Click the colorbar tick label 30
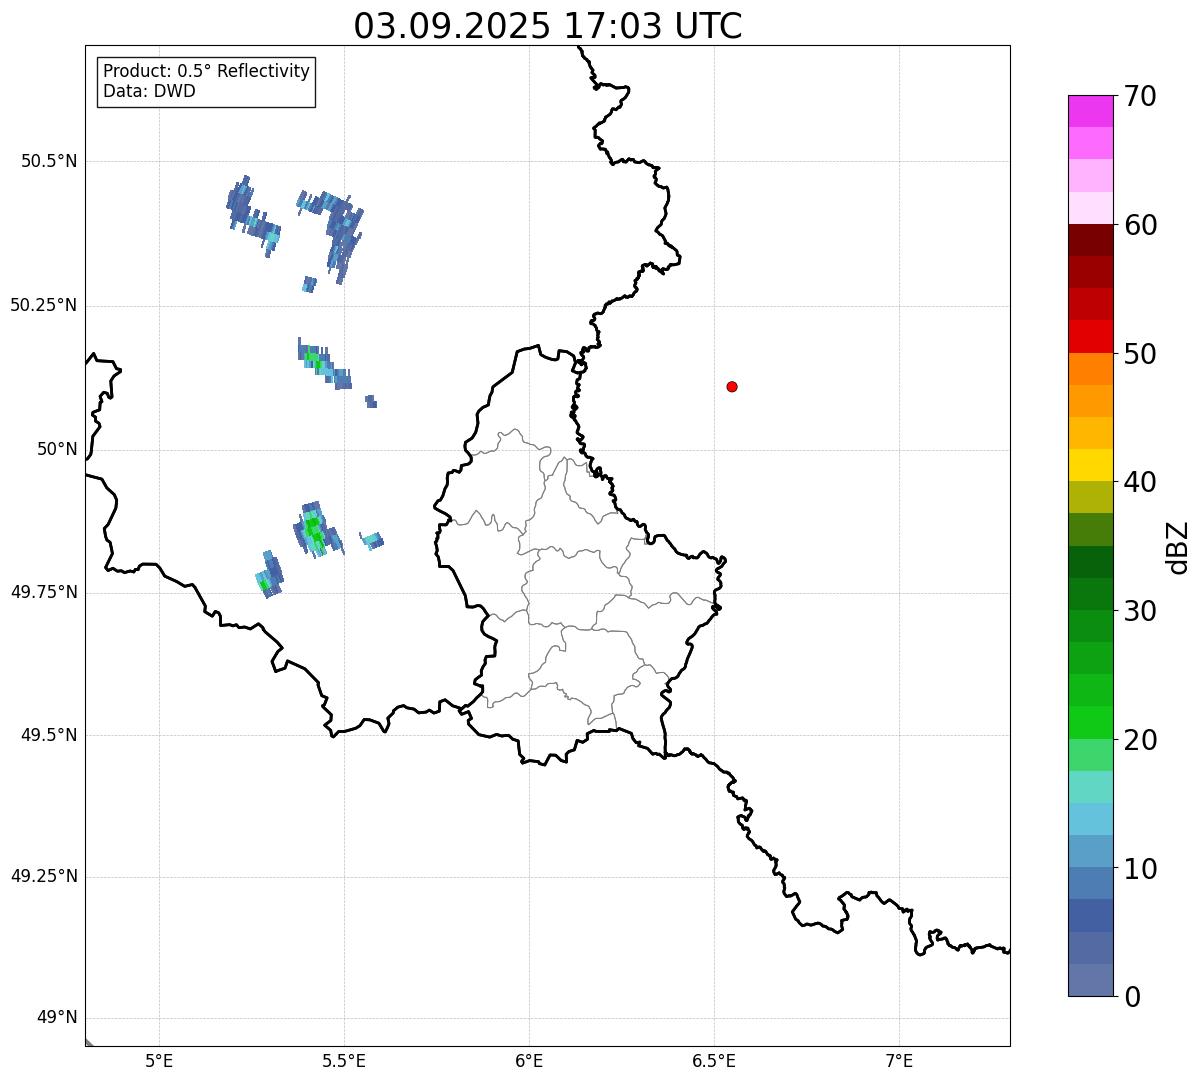This screenshot has width=1202, height=1081. coord(1140,611)
